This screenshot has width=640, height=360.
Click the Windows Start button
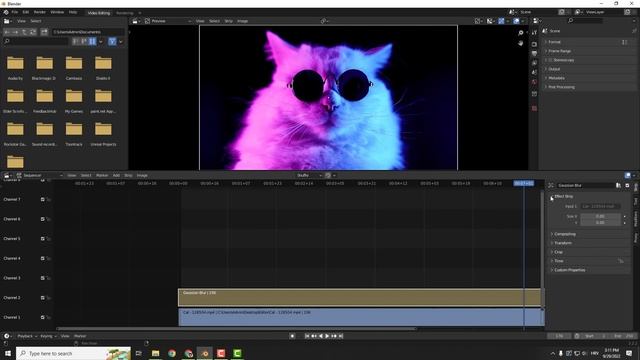(7, 353)
